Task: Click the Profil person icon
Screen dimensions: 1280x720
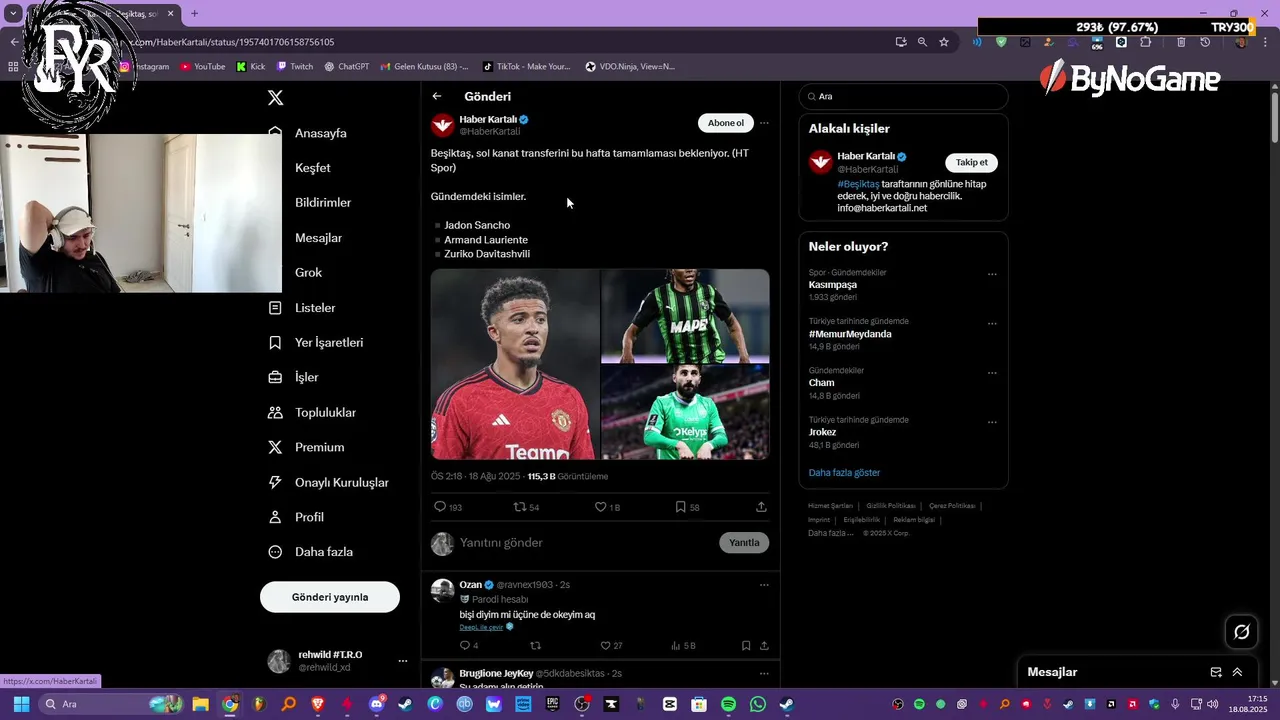Action: coord(275,517)
